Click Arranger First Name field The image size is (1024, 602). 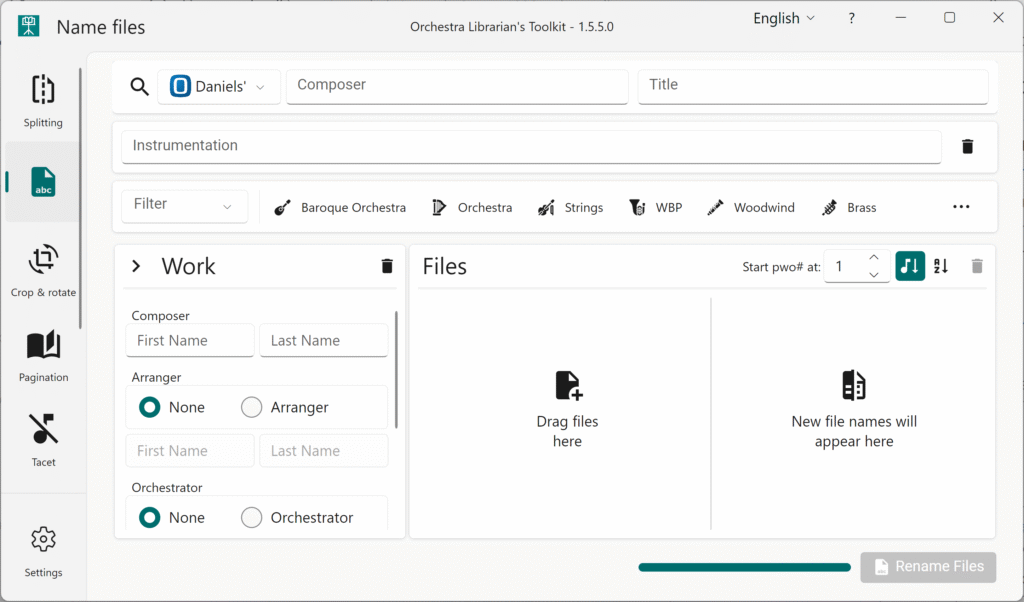(x=190, y=451)
